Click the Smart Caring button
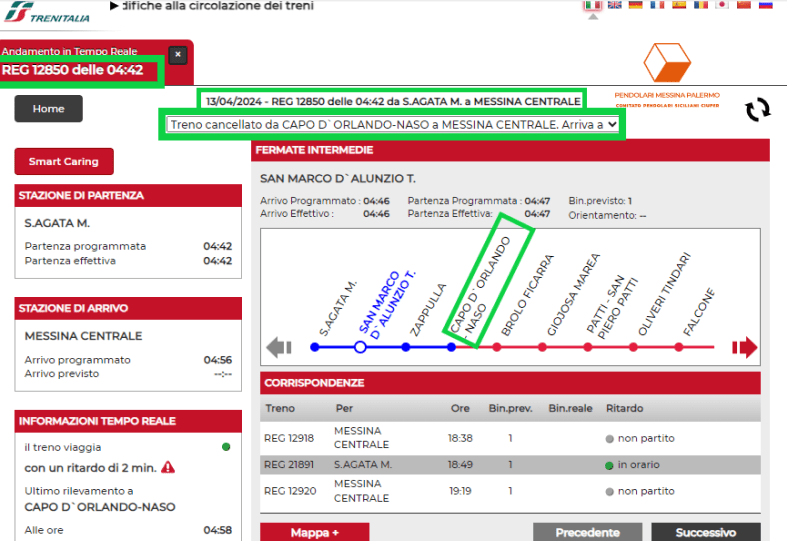787x541 pixels. tap(64, 161)
